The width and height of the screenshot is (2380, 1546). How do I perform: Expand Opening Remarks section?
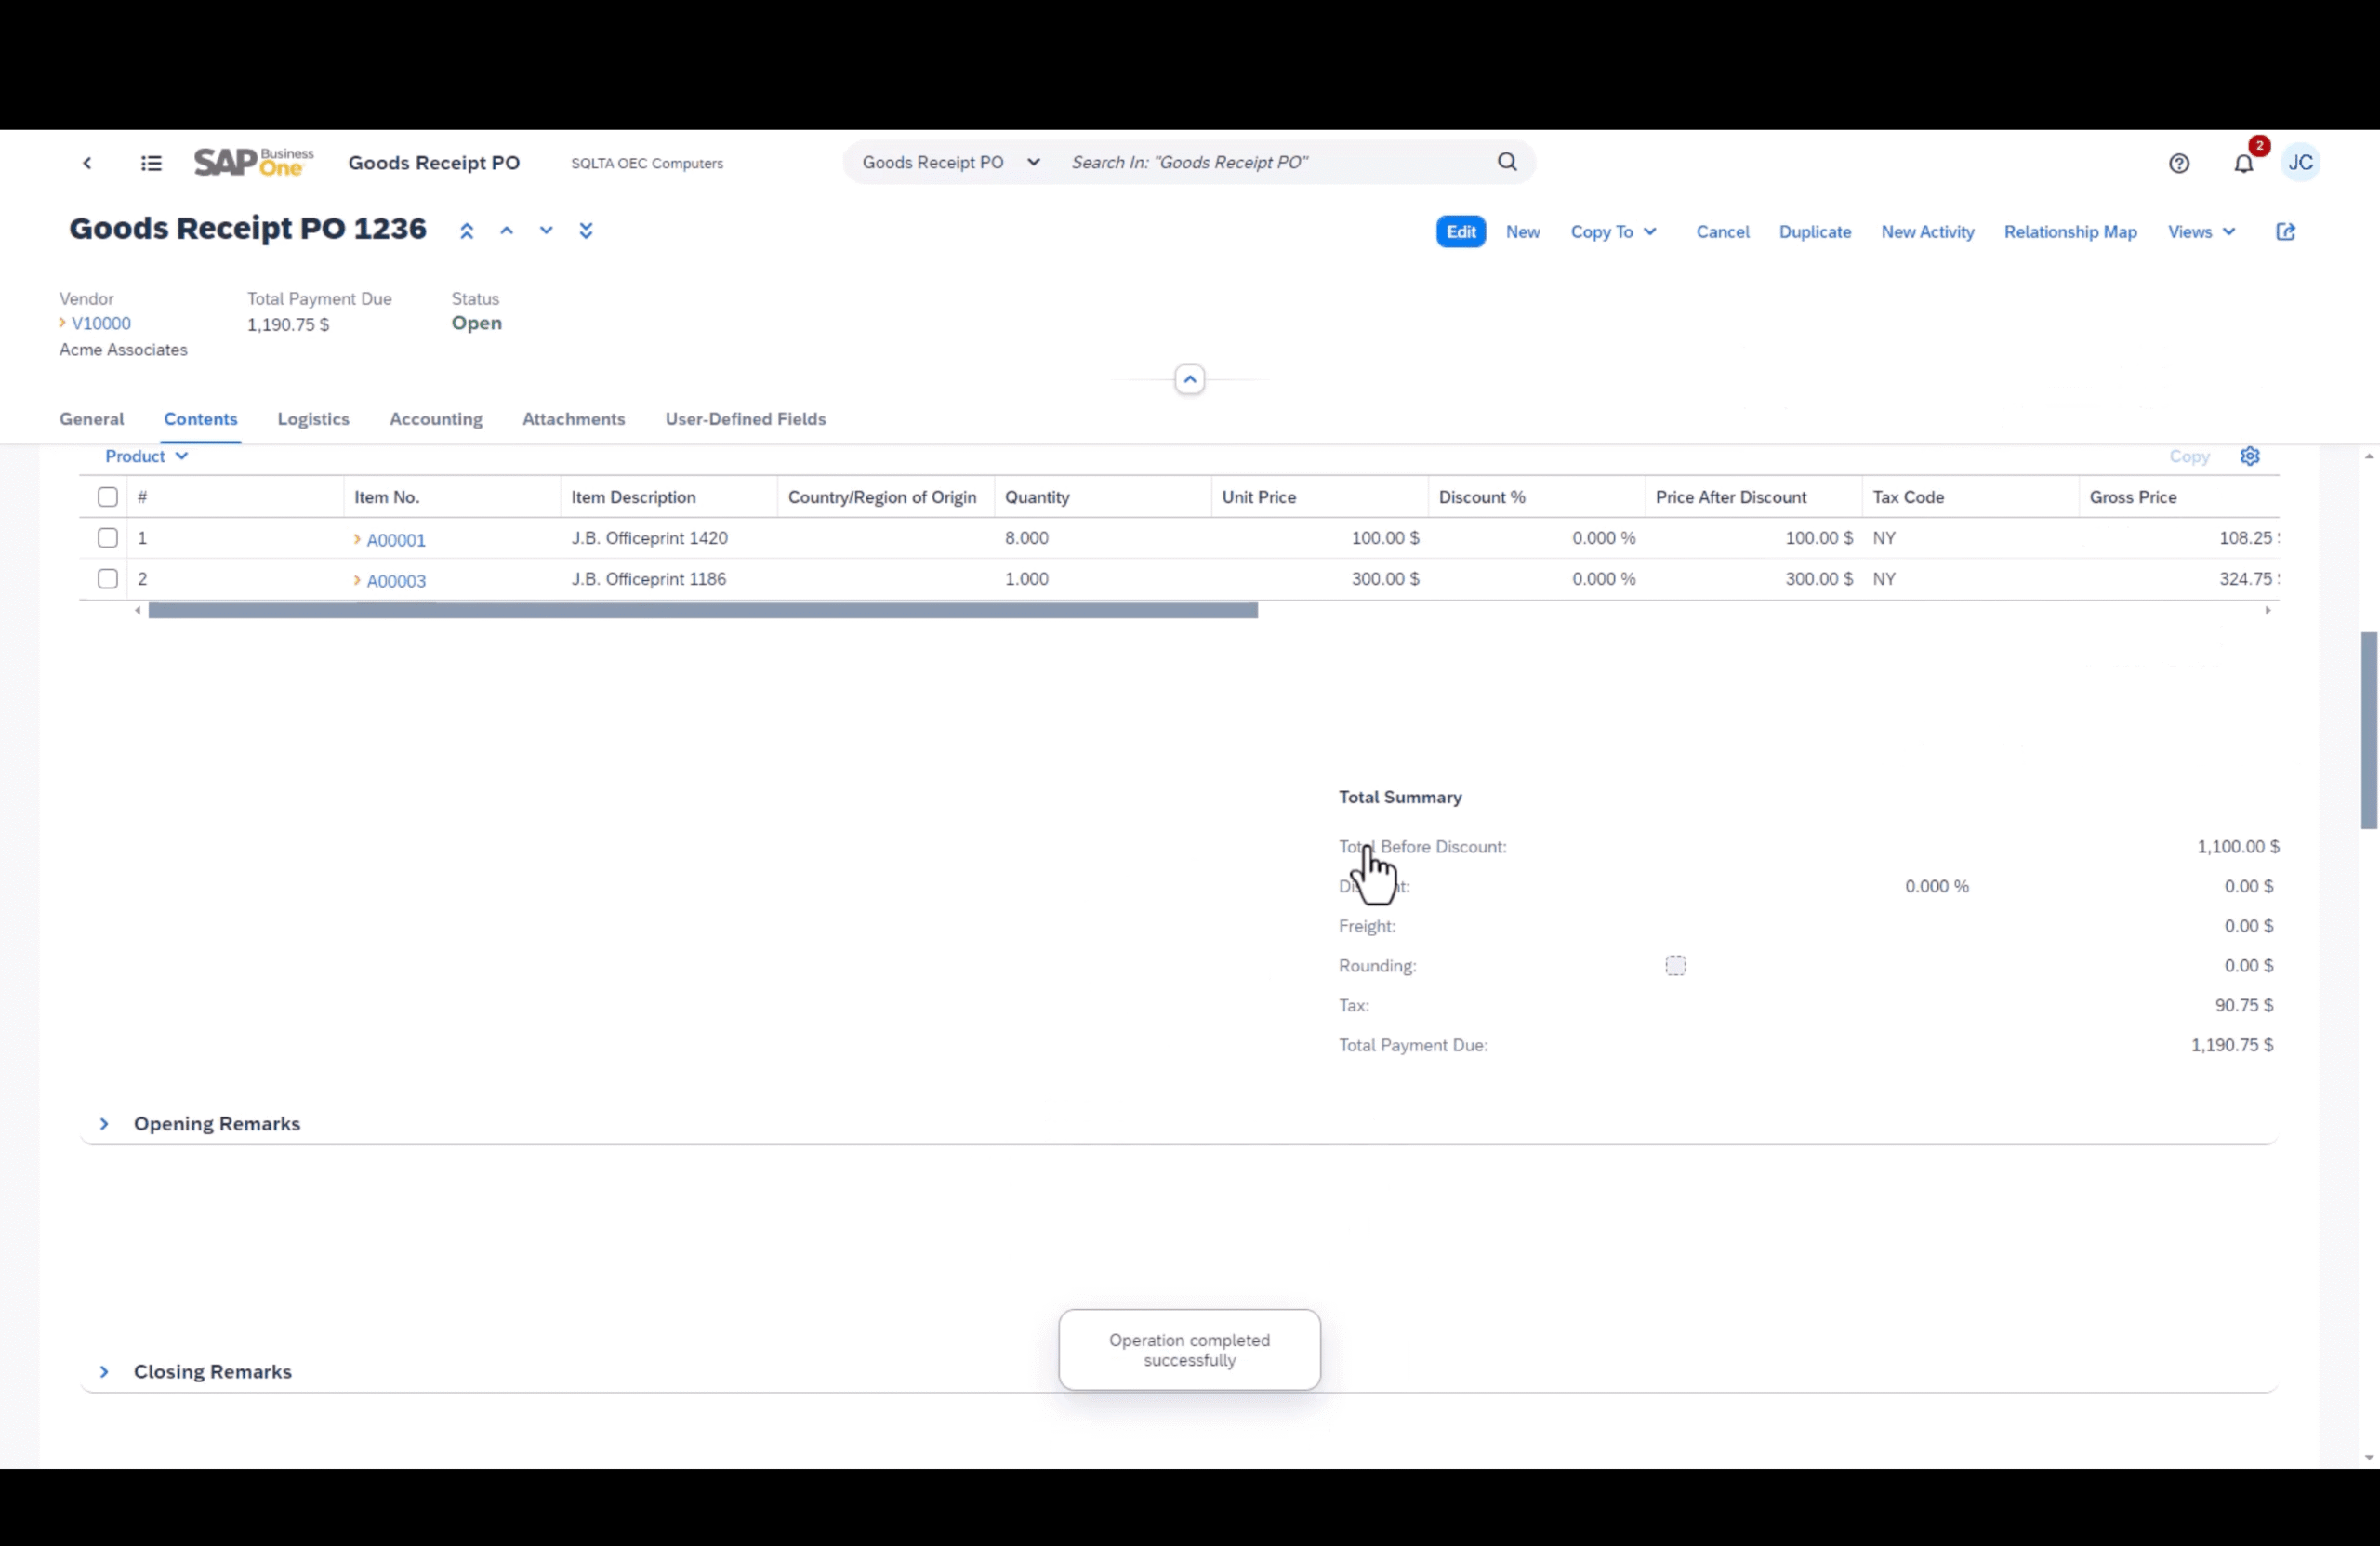[104, 1124]
